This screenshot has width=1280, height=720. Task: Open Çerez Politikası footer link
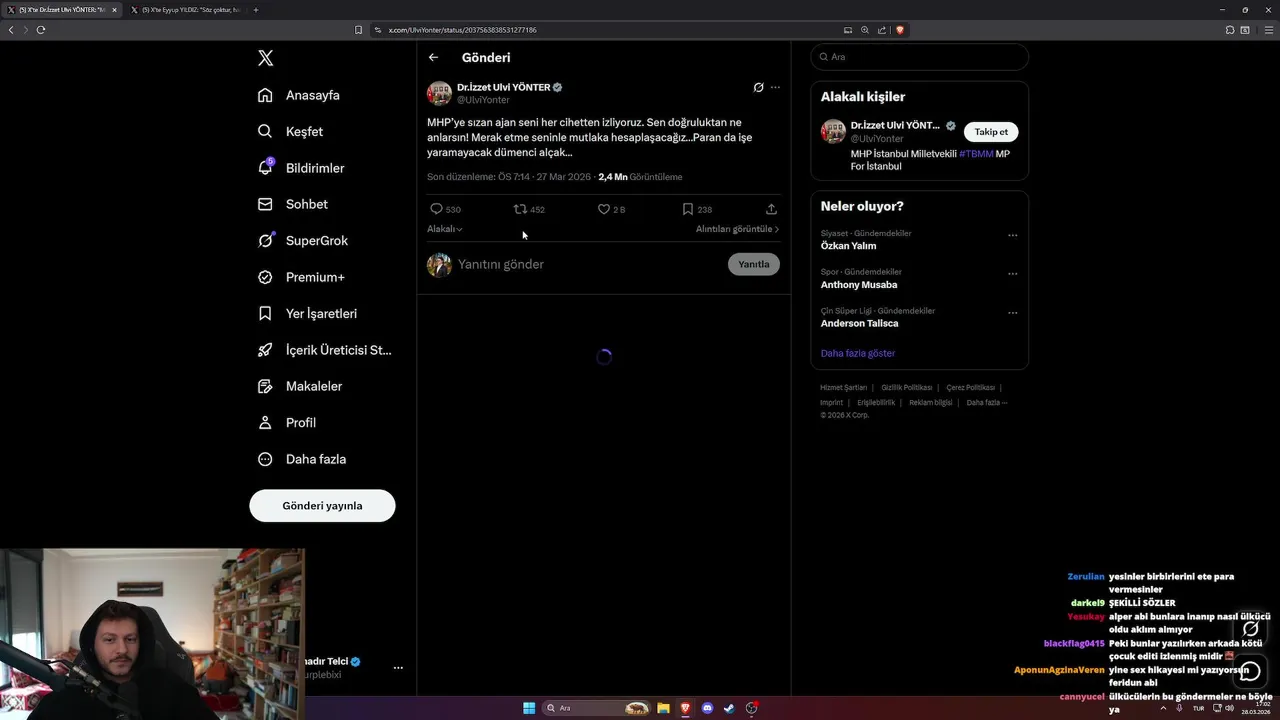[x=970, y=388]
